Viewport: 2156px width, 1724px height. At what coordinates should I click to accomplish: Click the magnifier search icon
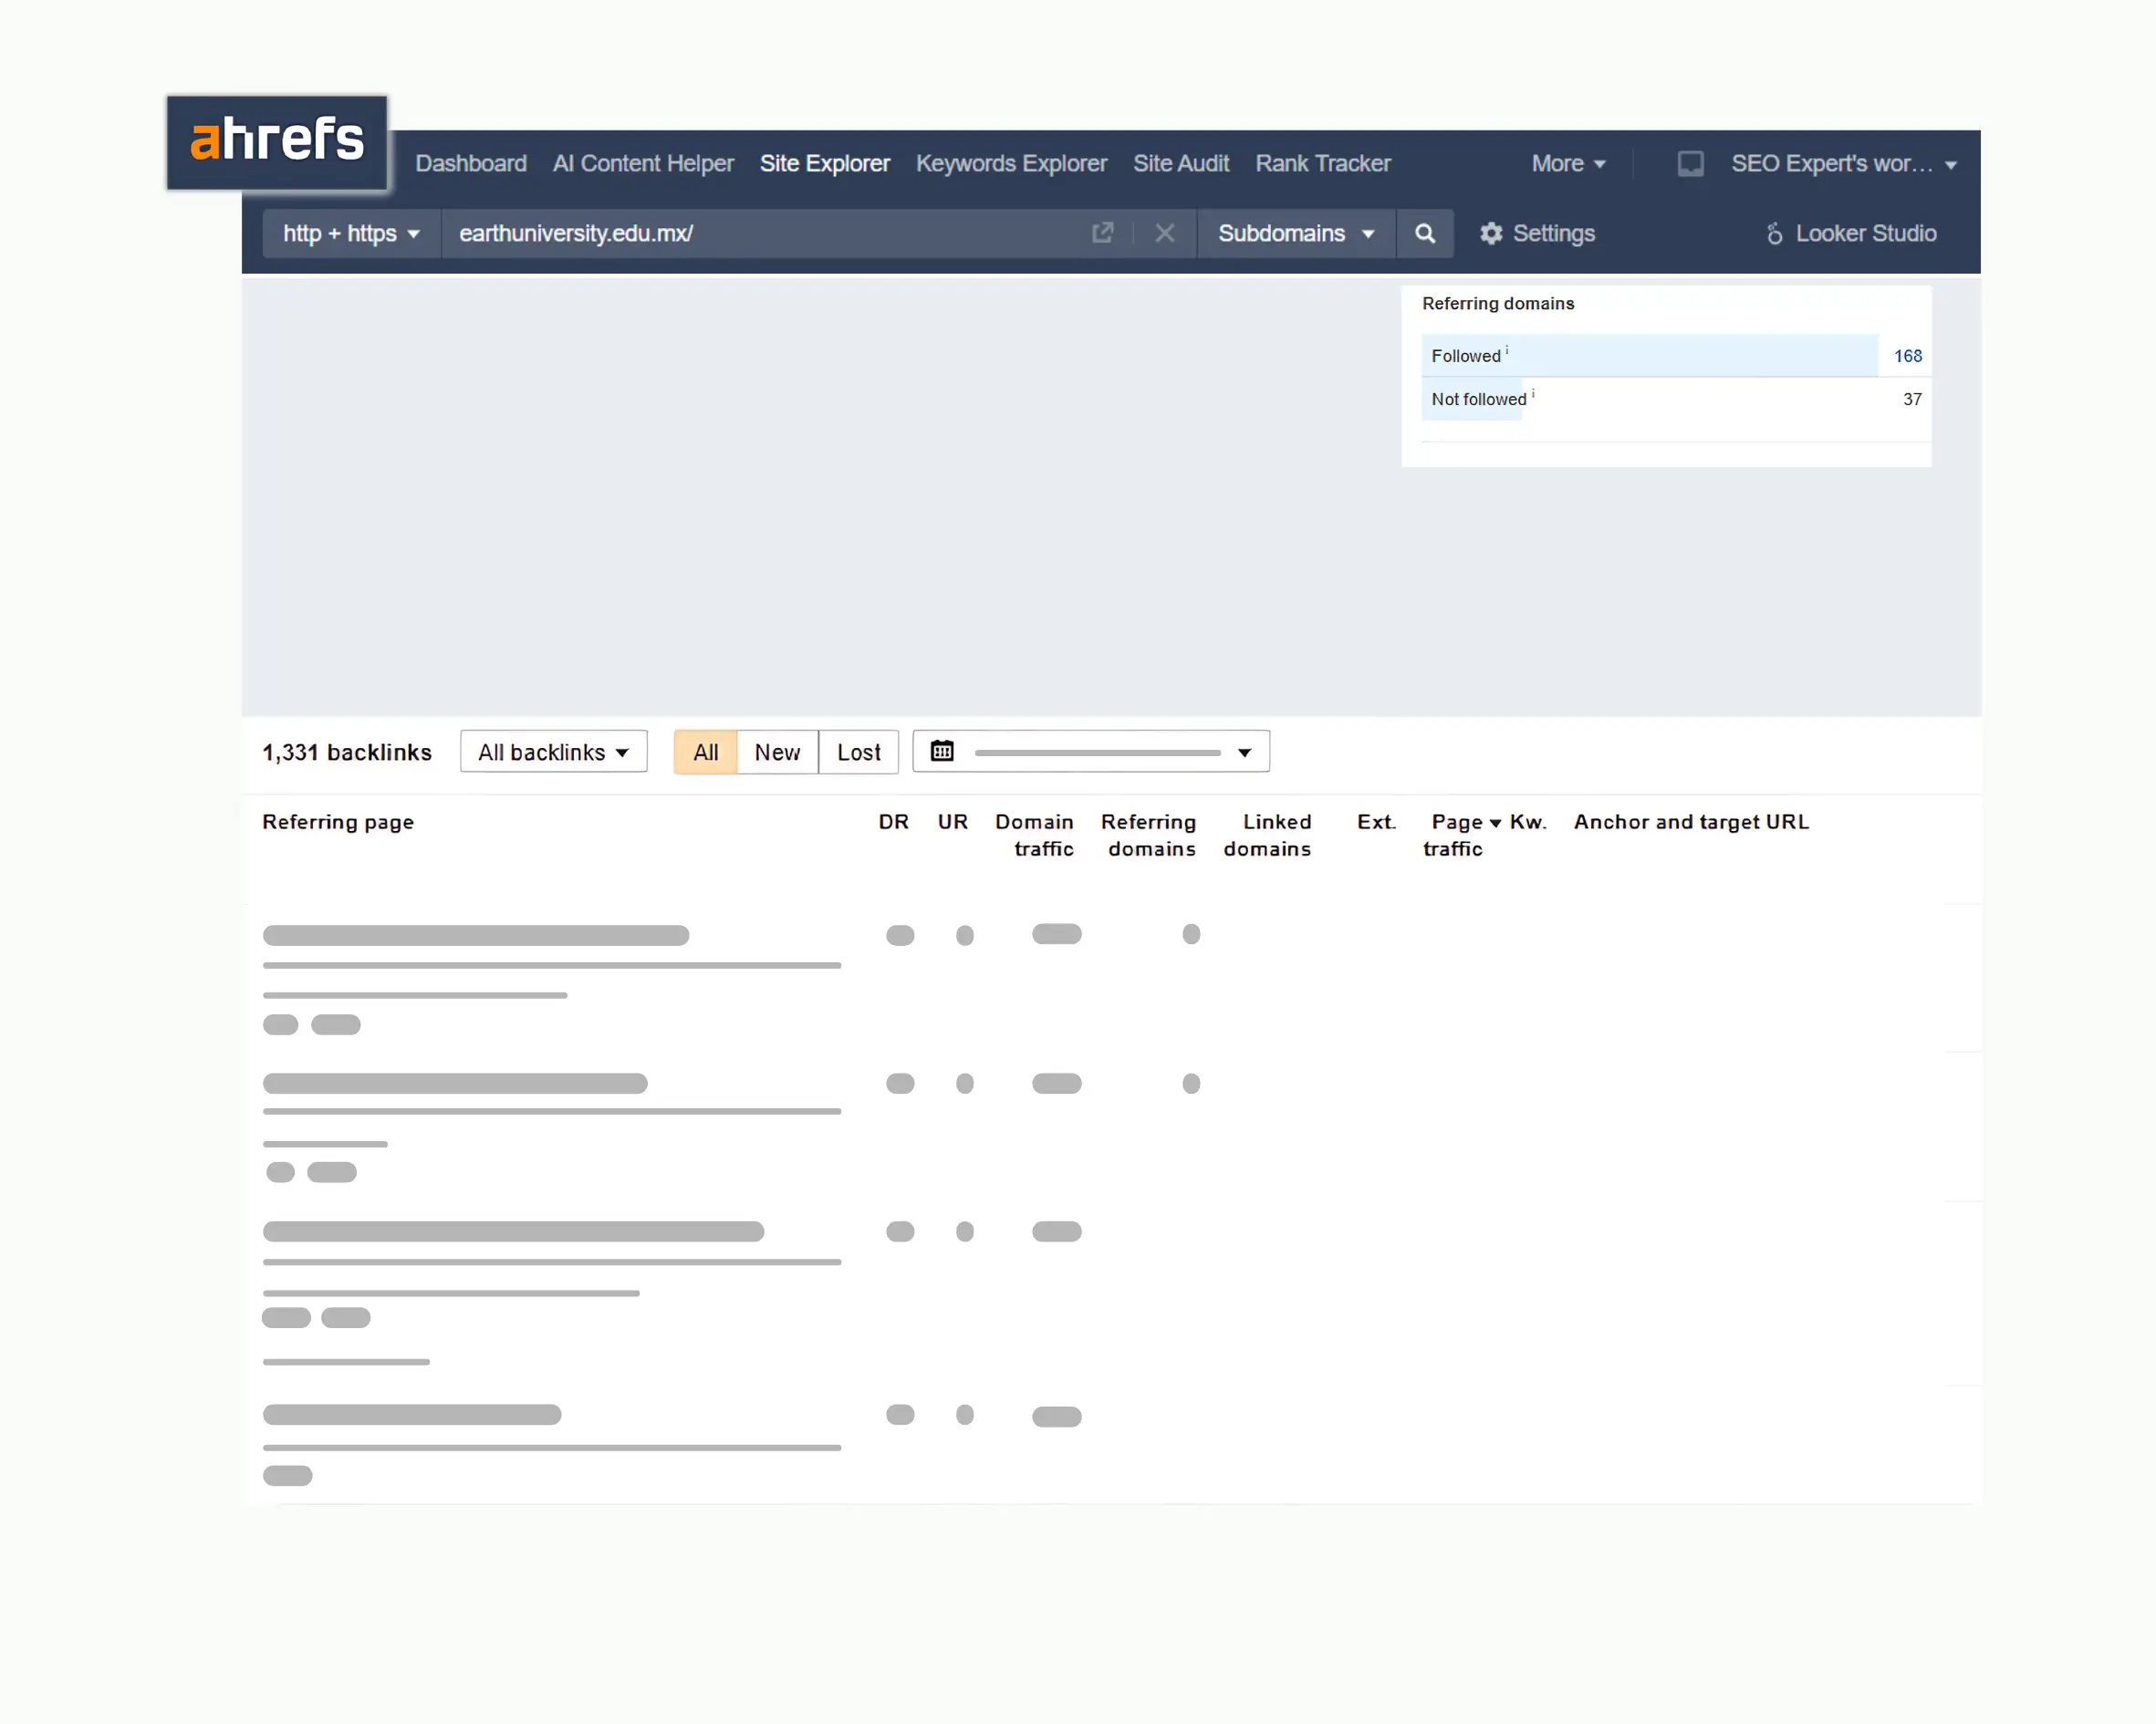click(x=1424, y=233)
